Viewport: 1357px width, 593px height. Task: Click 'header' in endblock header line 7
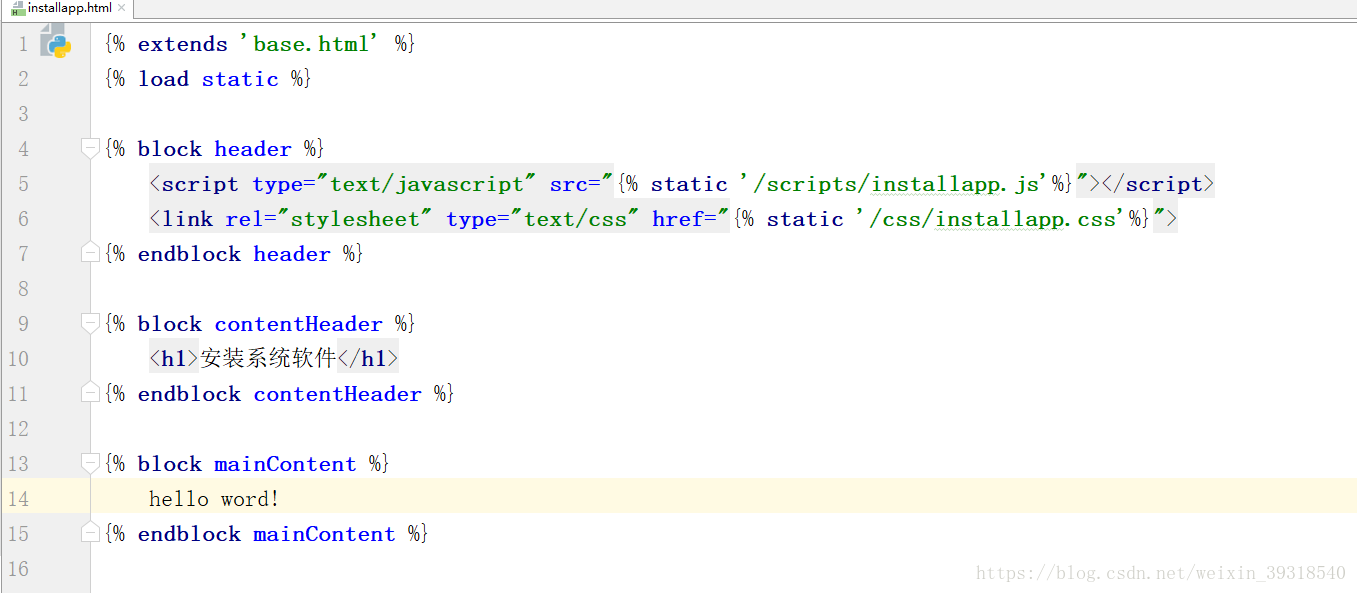[291, 254]
